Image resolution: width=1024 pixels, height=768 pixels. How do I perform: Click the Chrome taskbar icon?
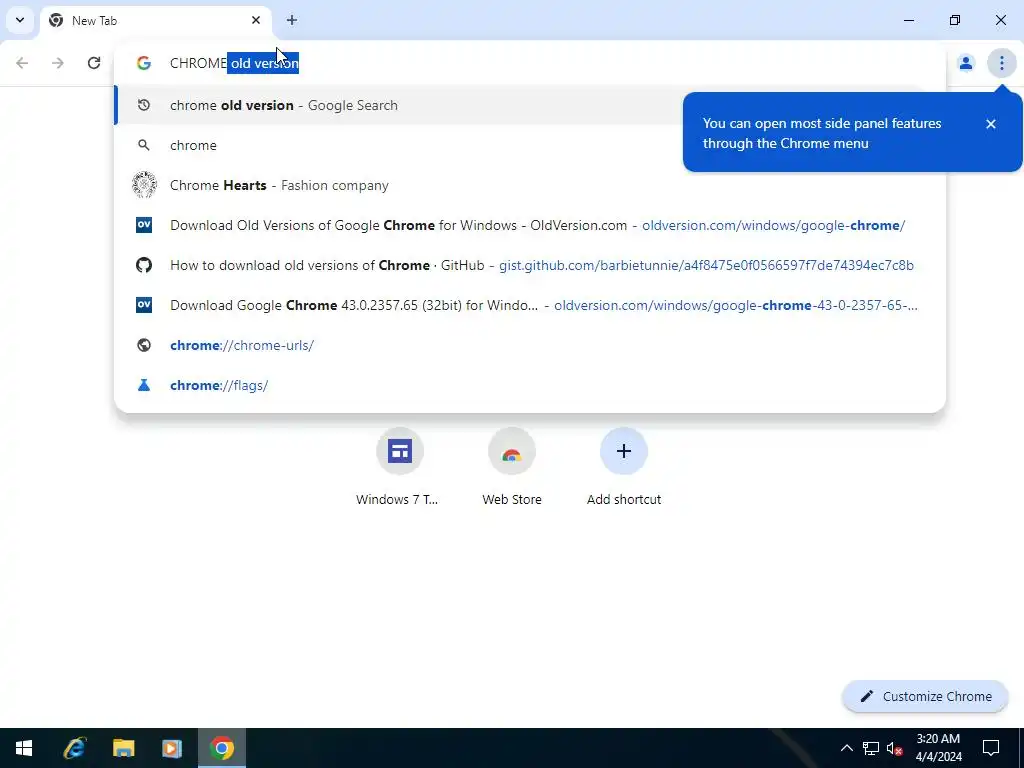[x=222, y=748]
